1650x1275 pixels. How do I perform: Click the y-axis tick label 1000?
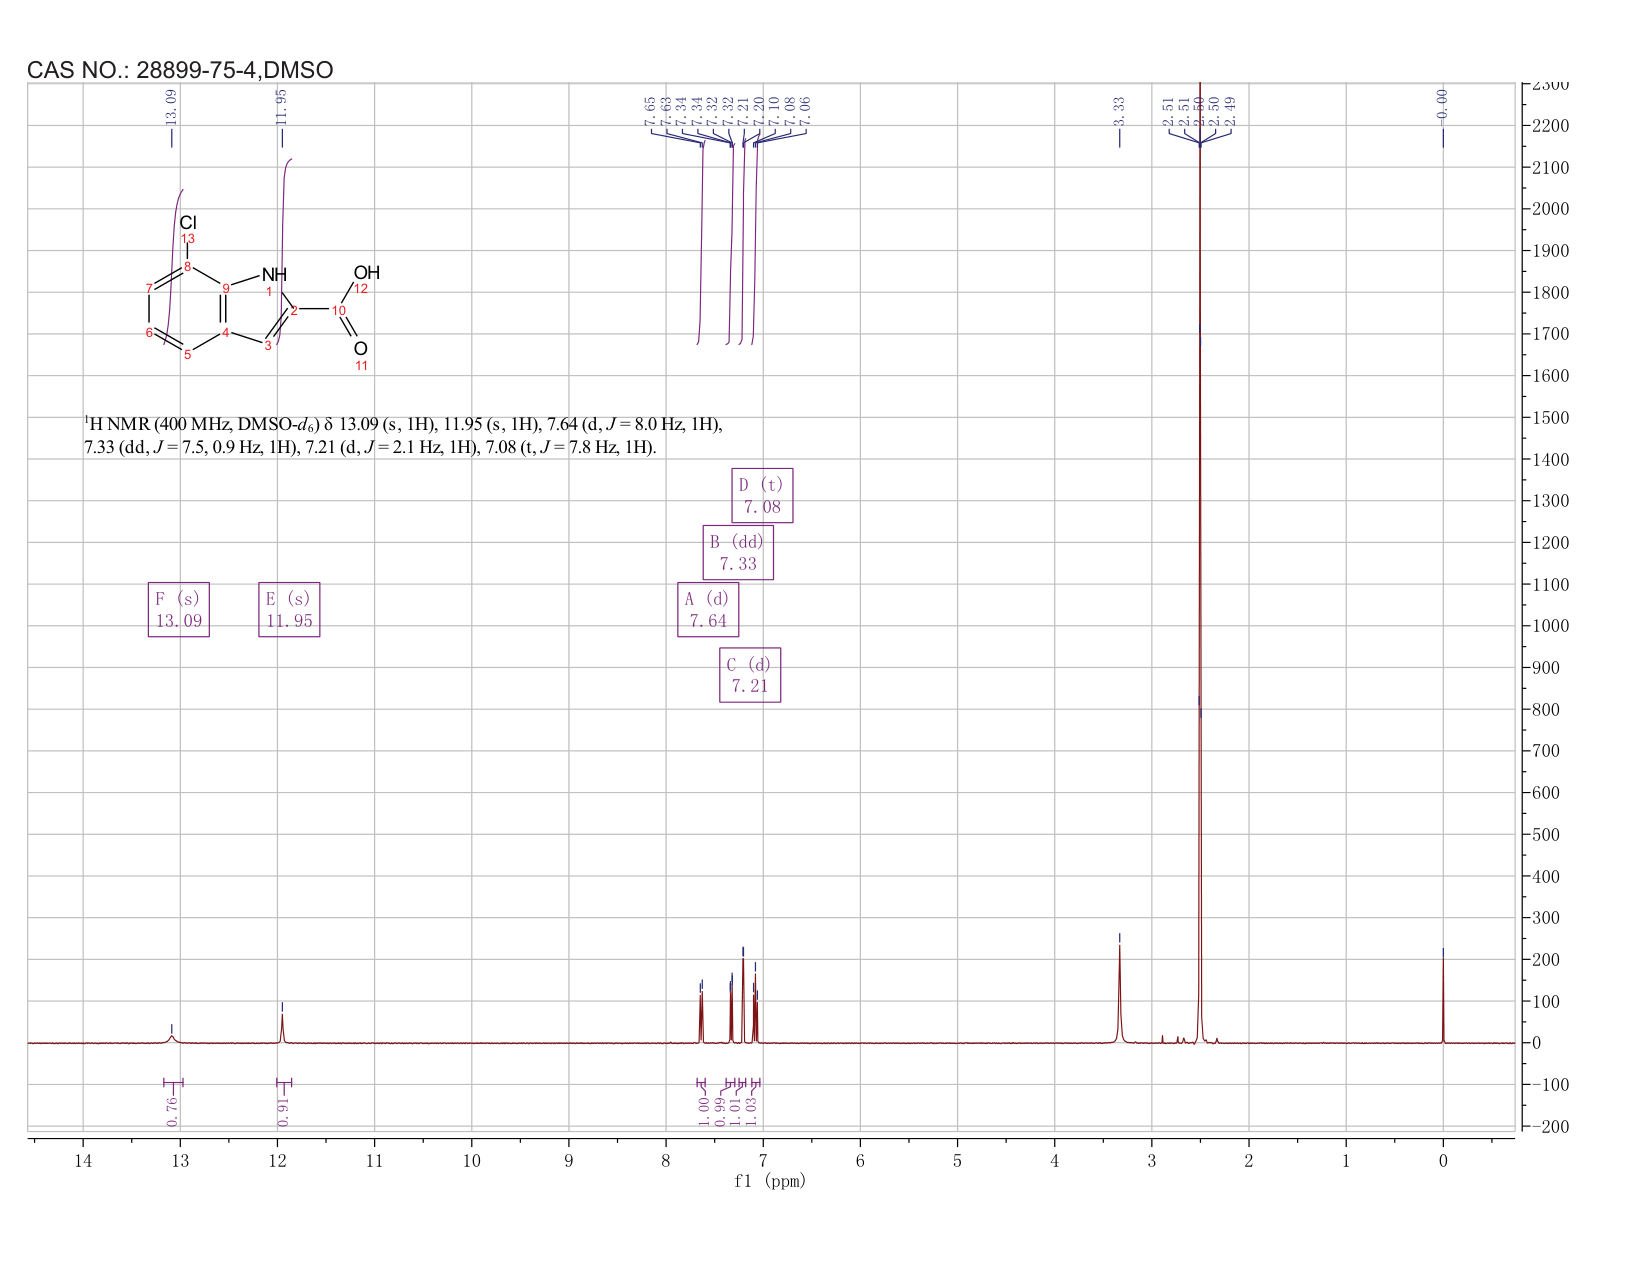1549,626
